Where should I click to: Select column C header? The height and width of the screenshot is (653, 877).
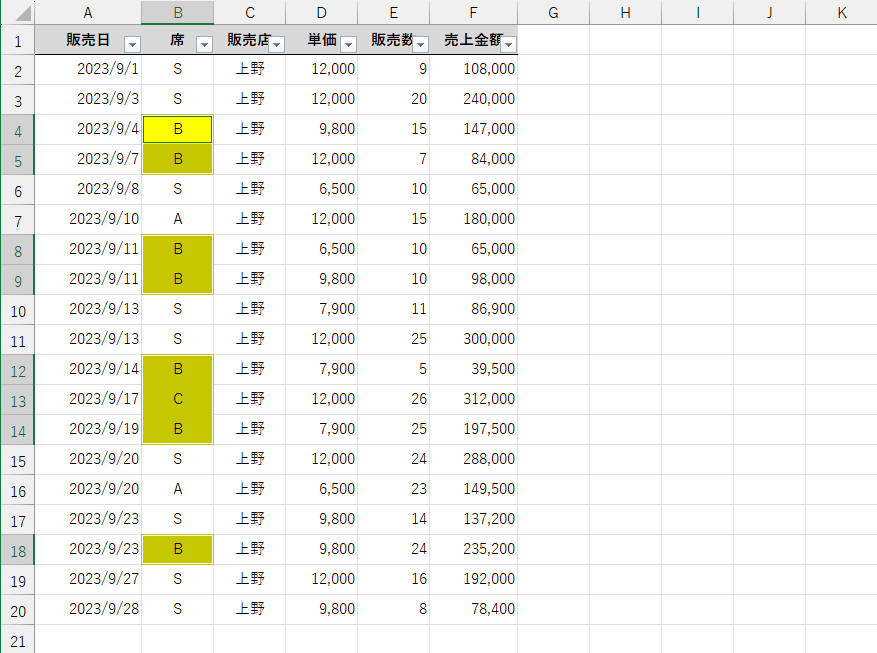tap(249, 12)
